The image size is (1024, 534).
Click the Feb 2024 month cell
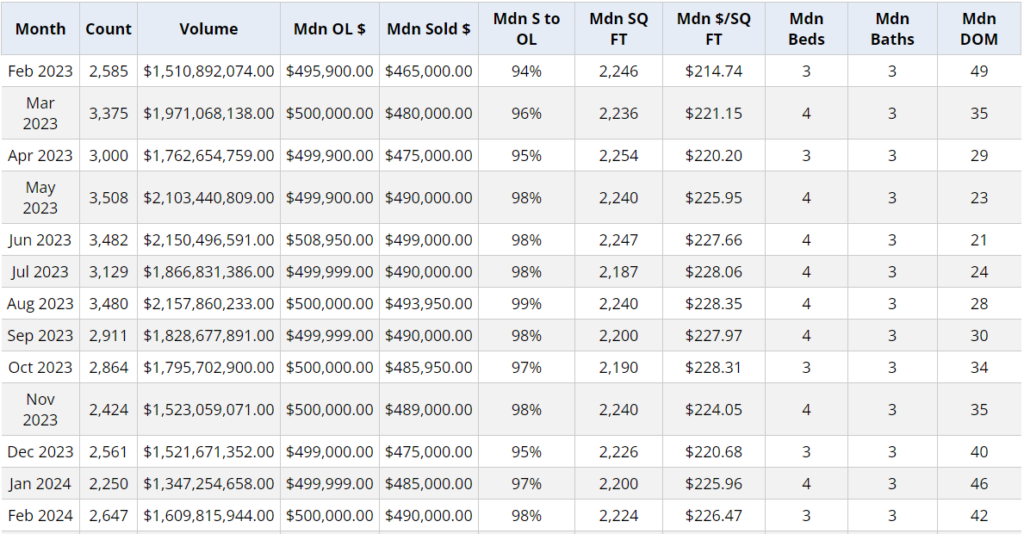40,516
